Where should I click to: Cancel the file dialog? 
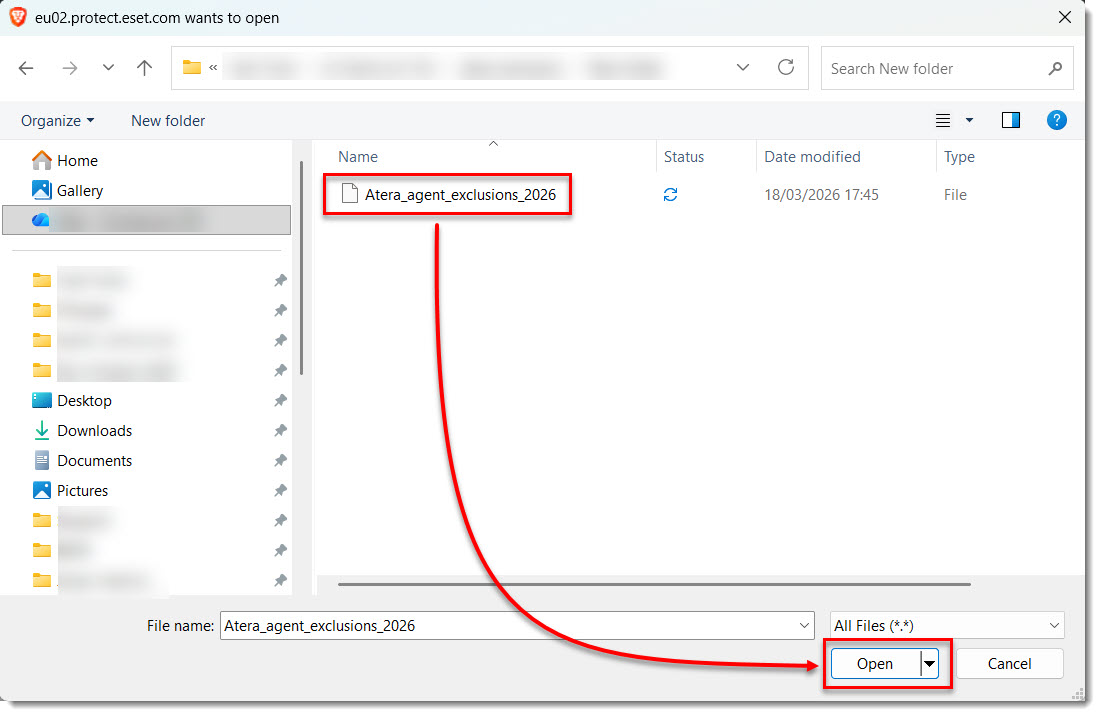(1010, 664)
